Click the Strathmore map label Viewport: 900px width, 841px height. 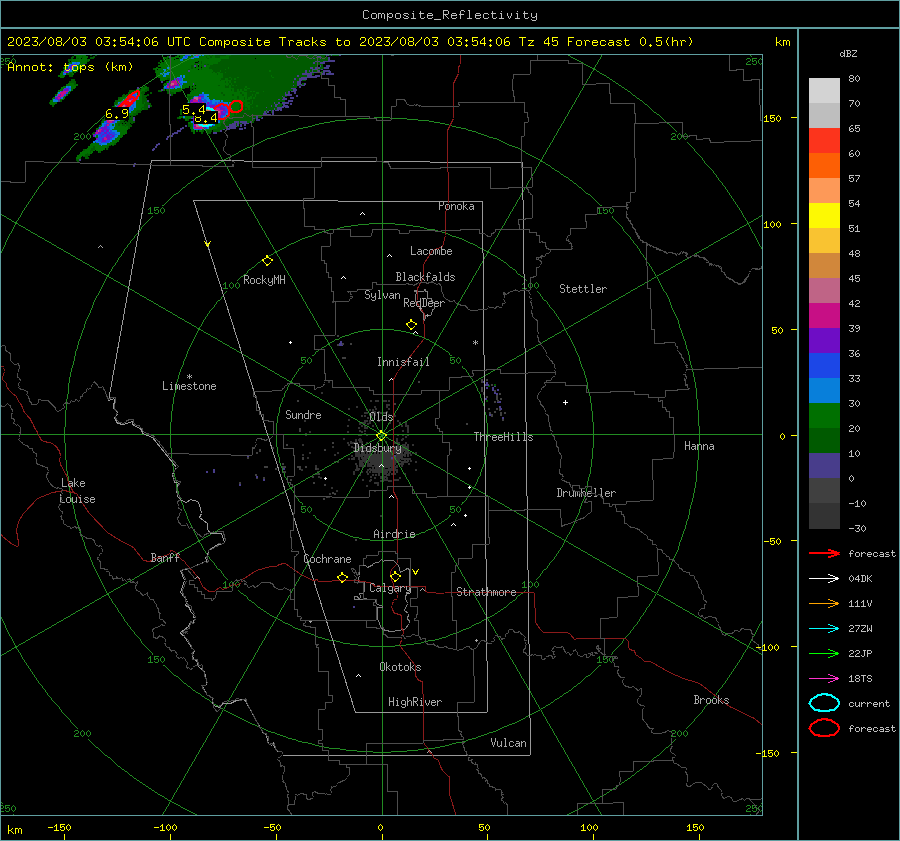tap(486, 592)
